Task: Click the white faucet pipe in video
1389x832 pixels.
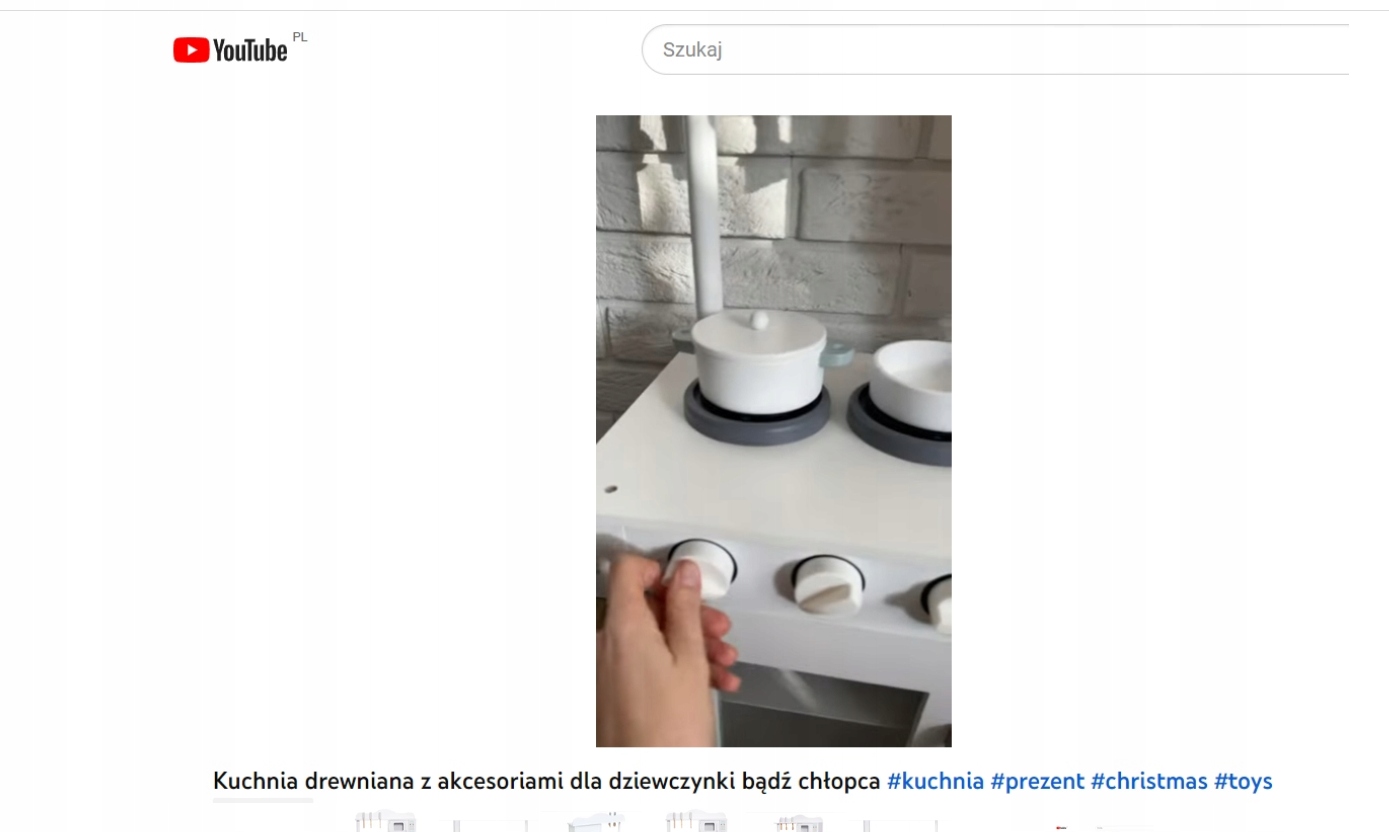Action: click(707, 215)
